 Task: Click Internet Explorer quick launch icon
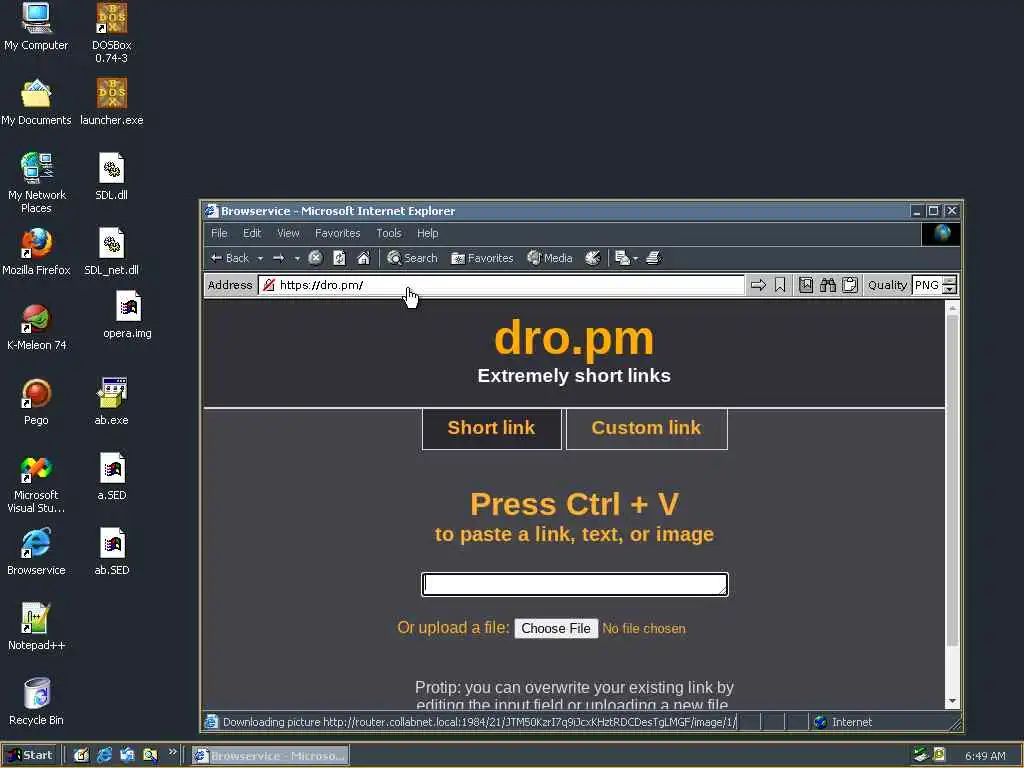(x=104, y=755)
